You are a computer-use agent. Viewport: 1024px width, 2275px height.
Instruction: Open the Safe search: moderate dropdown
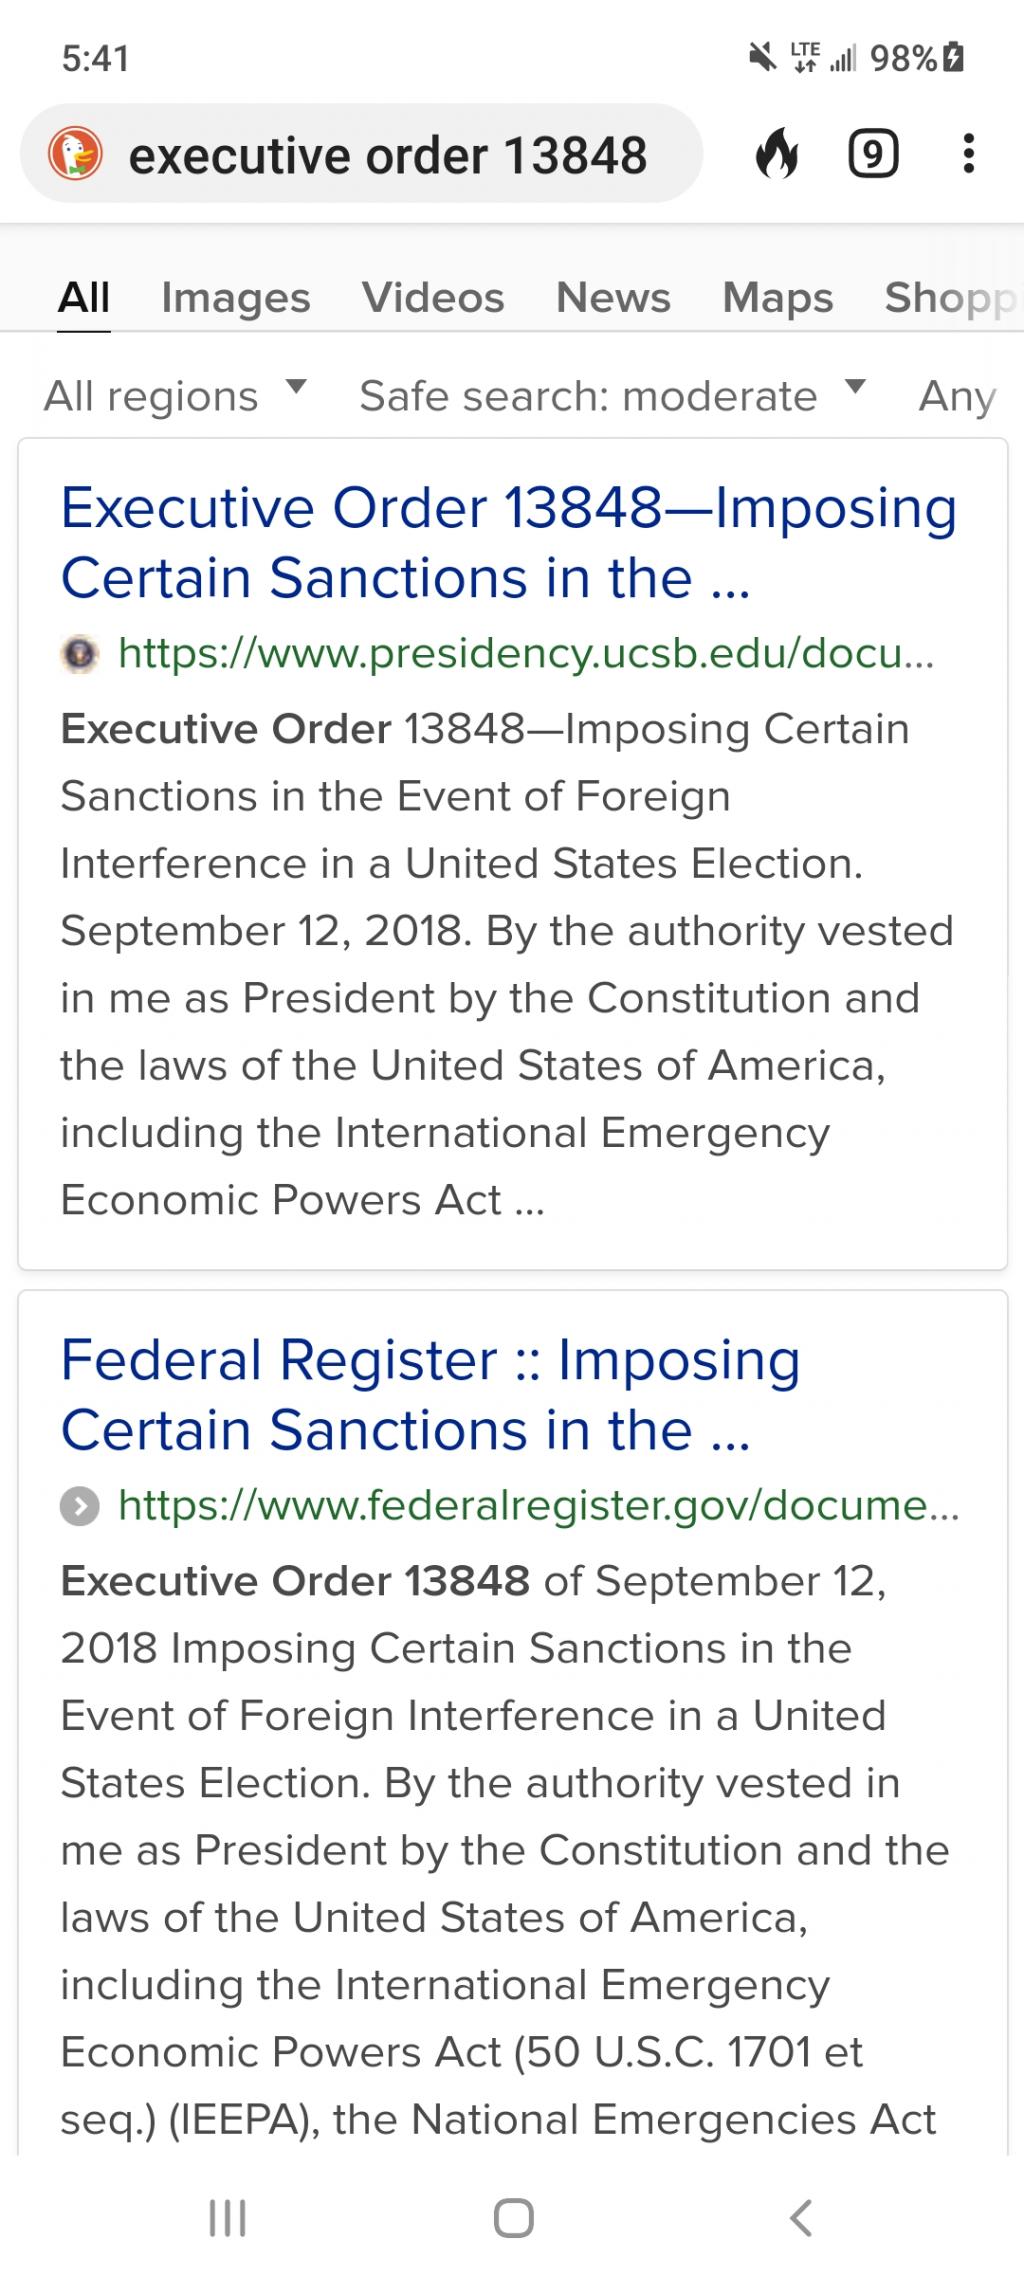coord(611,395)
